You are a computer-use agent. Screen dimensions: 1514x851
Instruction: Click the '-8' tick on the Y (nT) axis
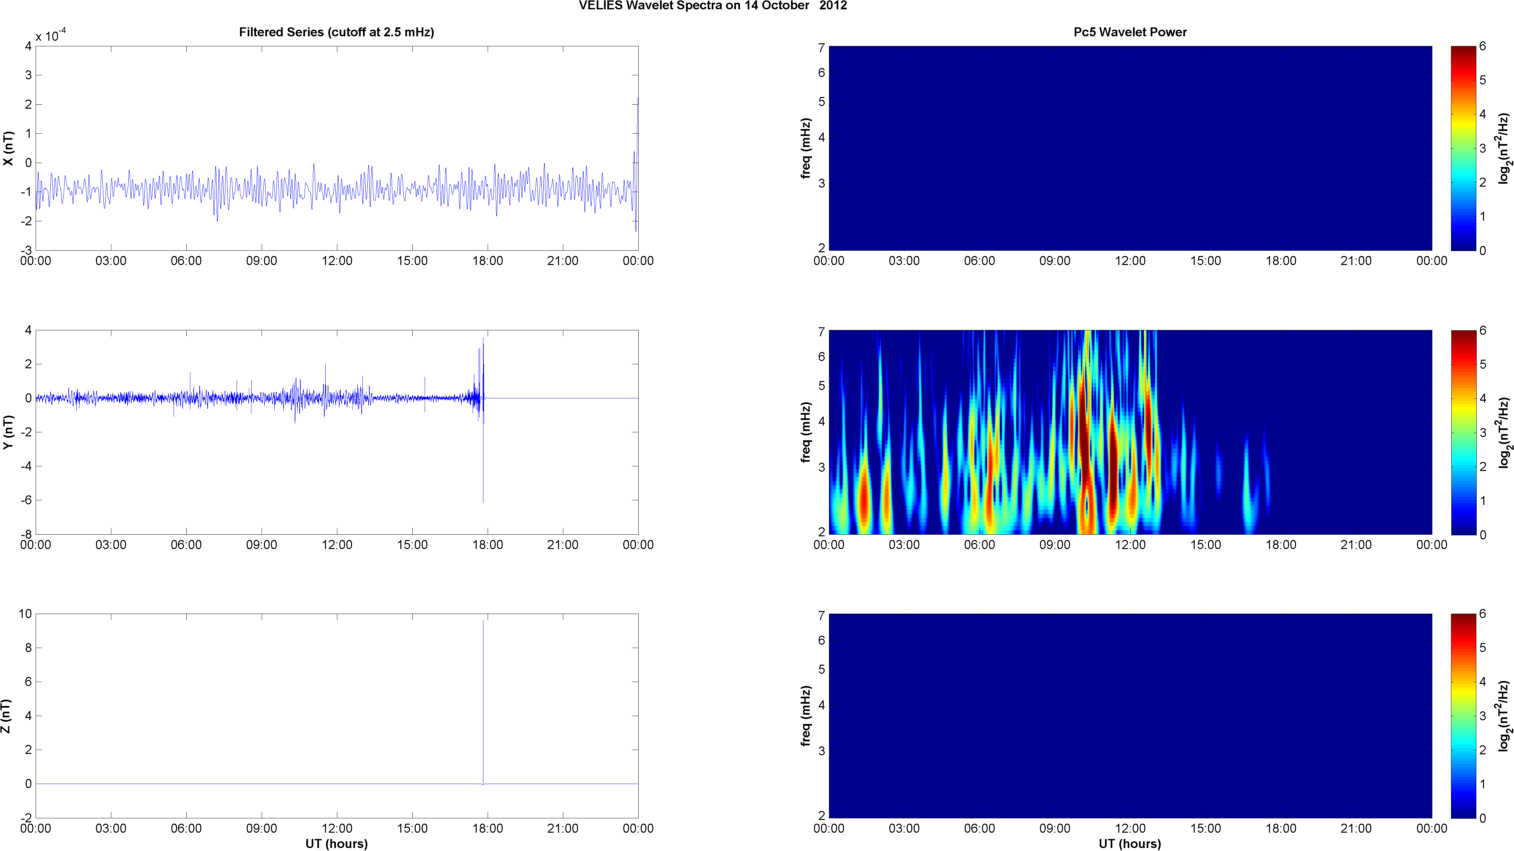25,534
